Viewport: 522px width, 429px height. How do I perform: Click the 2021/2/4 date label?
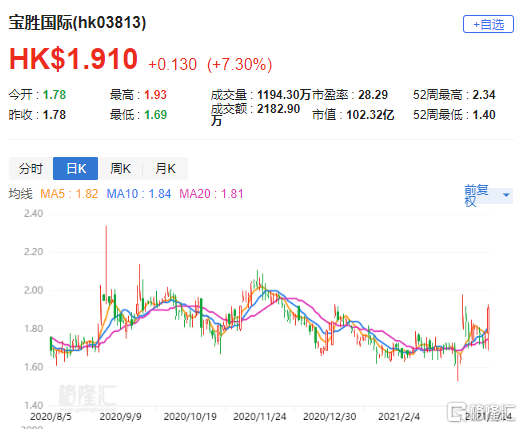[x=399, y=417]
